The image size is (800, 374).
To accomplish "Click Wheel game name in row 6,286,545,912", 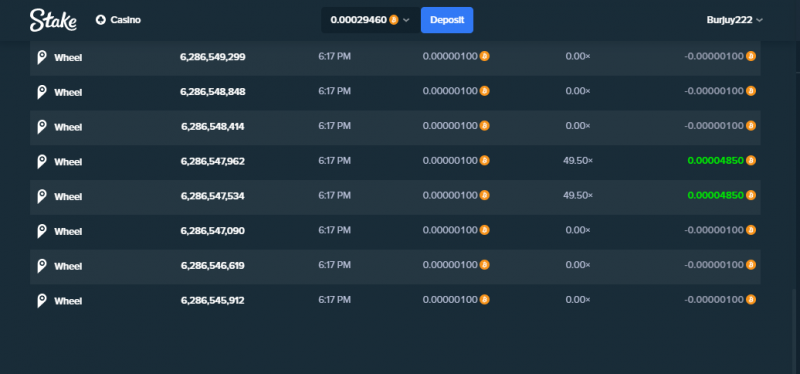I will pyautogui.click(x=68, y=301).
